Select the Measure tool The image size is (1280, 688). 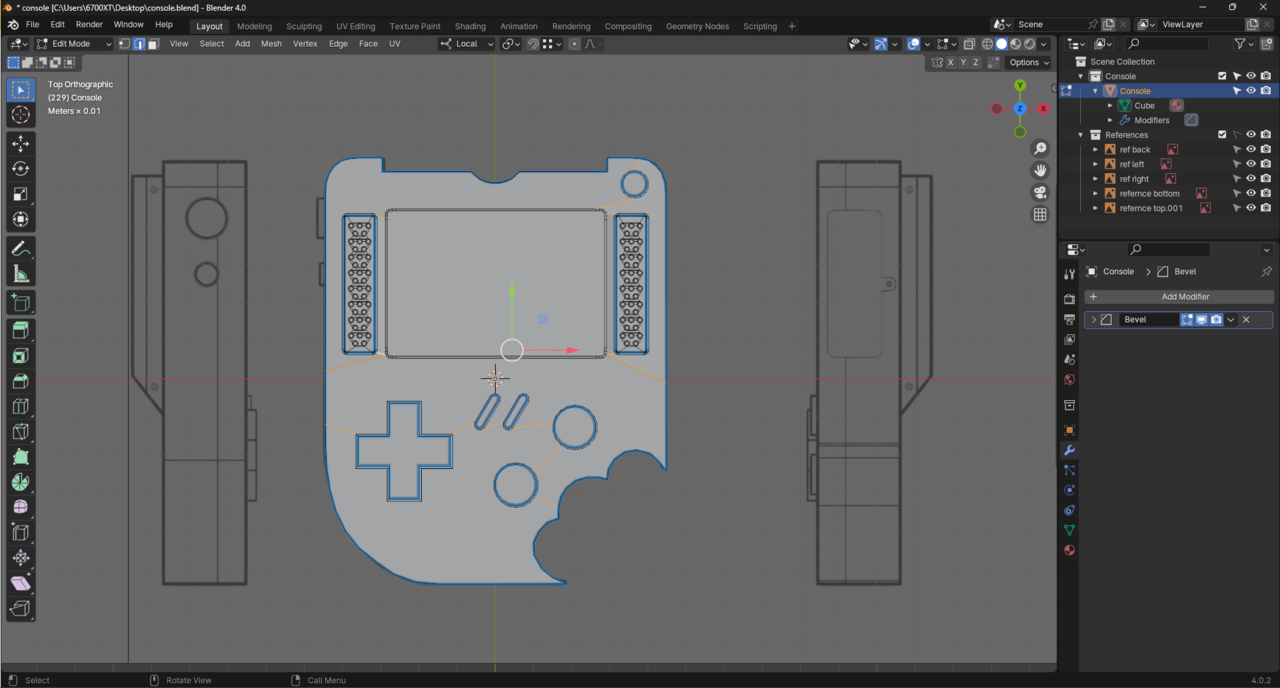click(x=20, y=274)
